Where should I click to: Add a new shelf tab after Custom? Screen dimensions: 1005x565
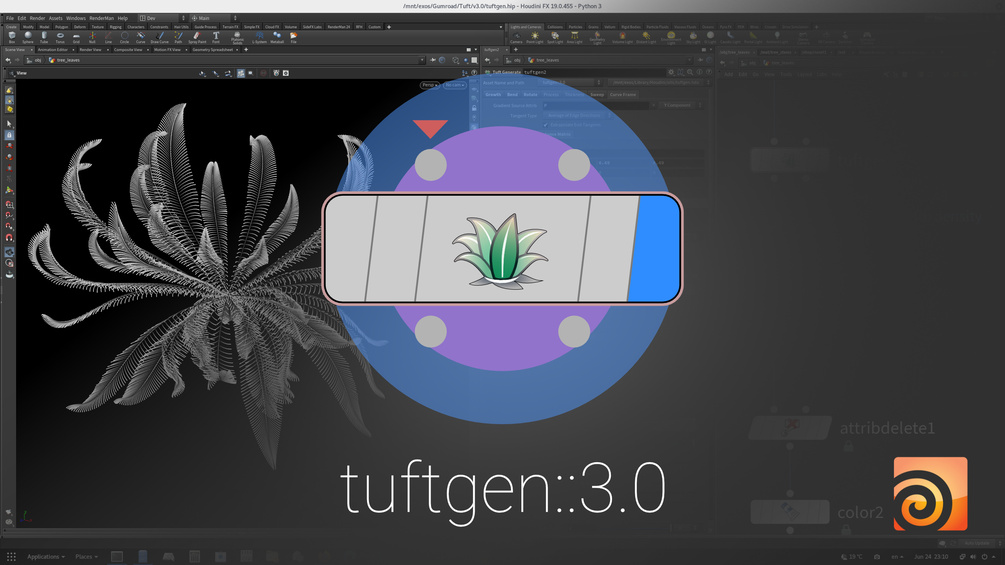(x=389, y=27)
